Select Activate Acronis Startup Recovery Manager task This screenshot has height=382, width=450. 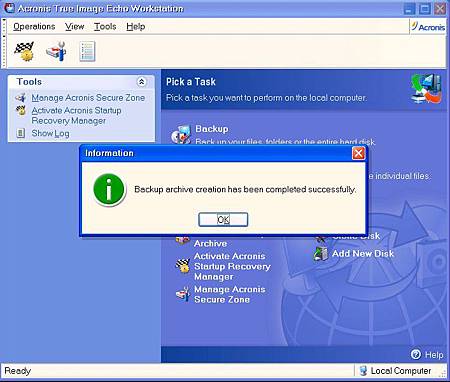(x=232, y=266)
